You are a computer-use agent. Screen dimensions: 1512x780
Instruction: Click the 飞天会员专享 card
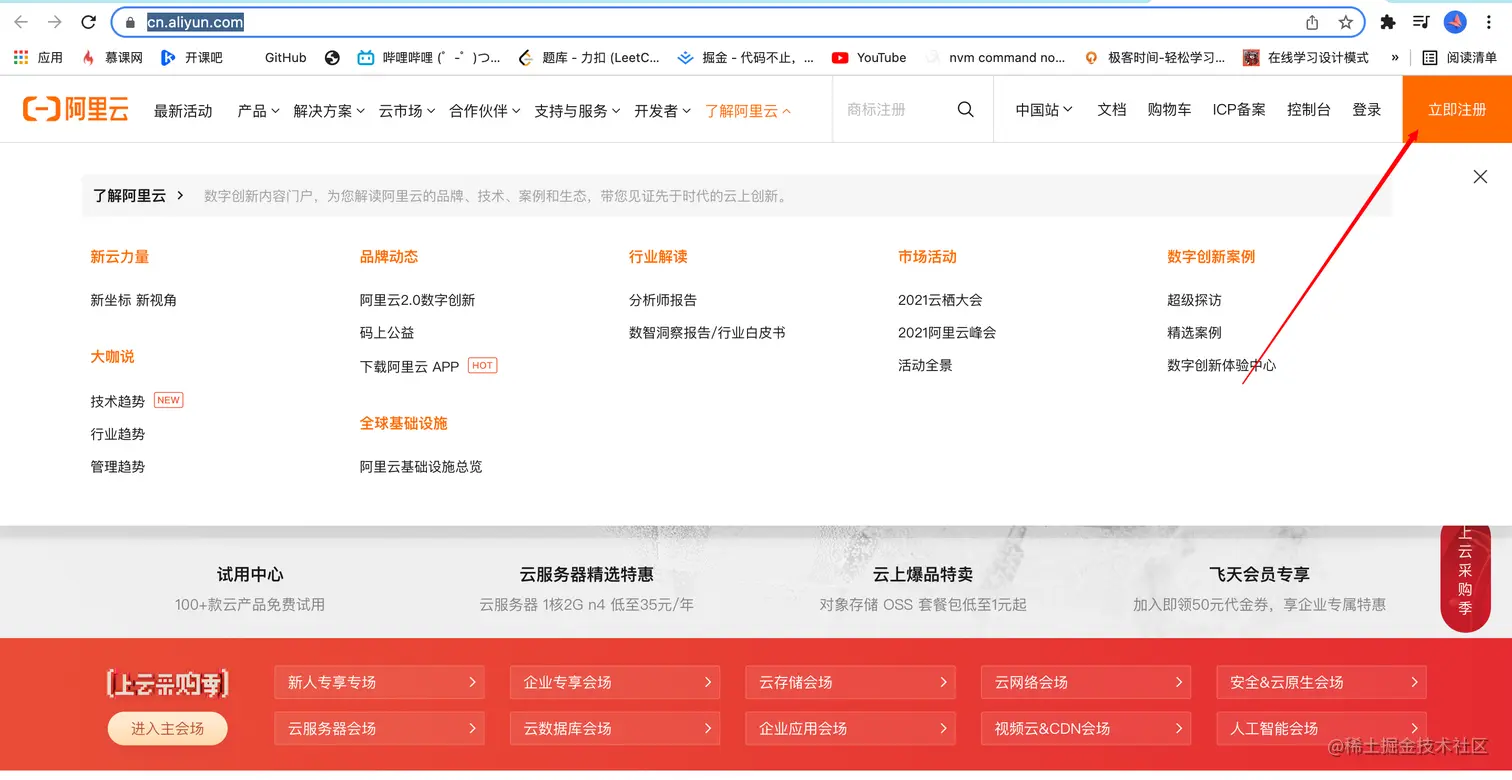(1259, 588)
